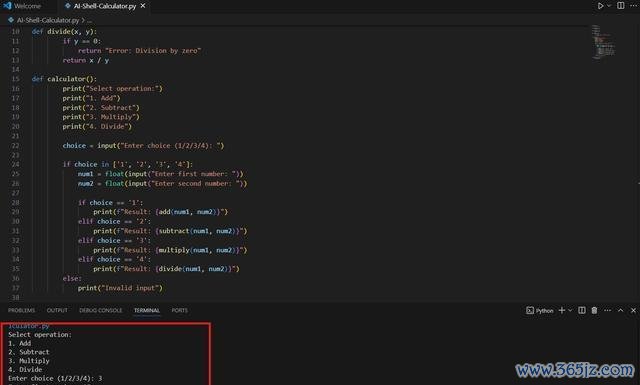Click the code minimap overview
640x385 pixels.
[603, 42]
